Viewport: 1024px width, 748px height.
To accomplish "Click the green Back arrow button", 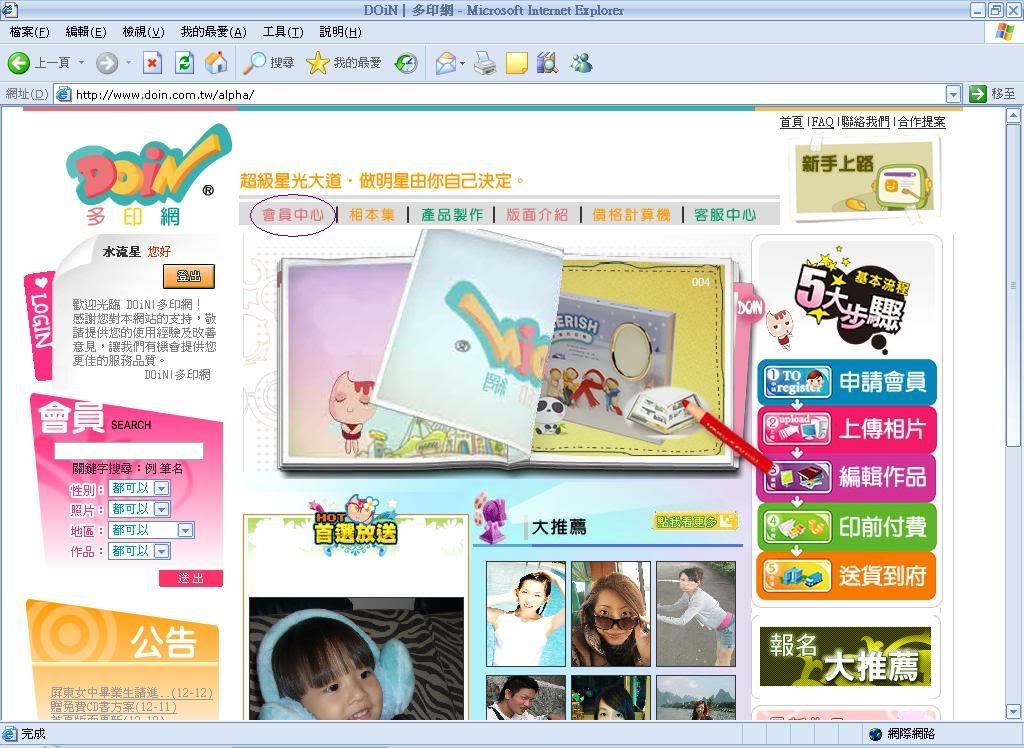I will click(x=19, y=63).
